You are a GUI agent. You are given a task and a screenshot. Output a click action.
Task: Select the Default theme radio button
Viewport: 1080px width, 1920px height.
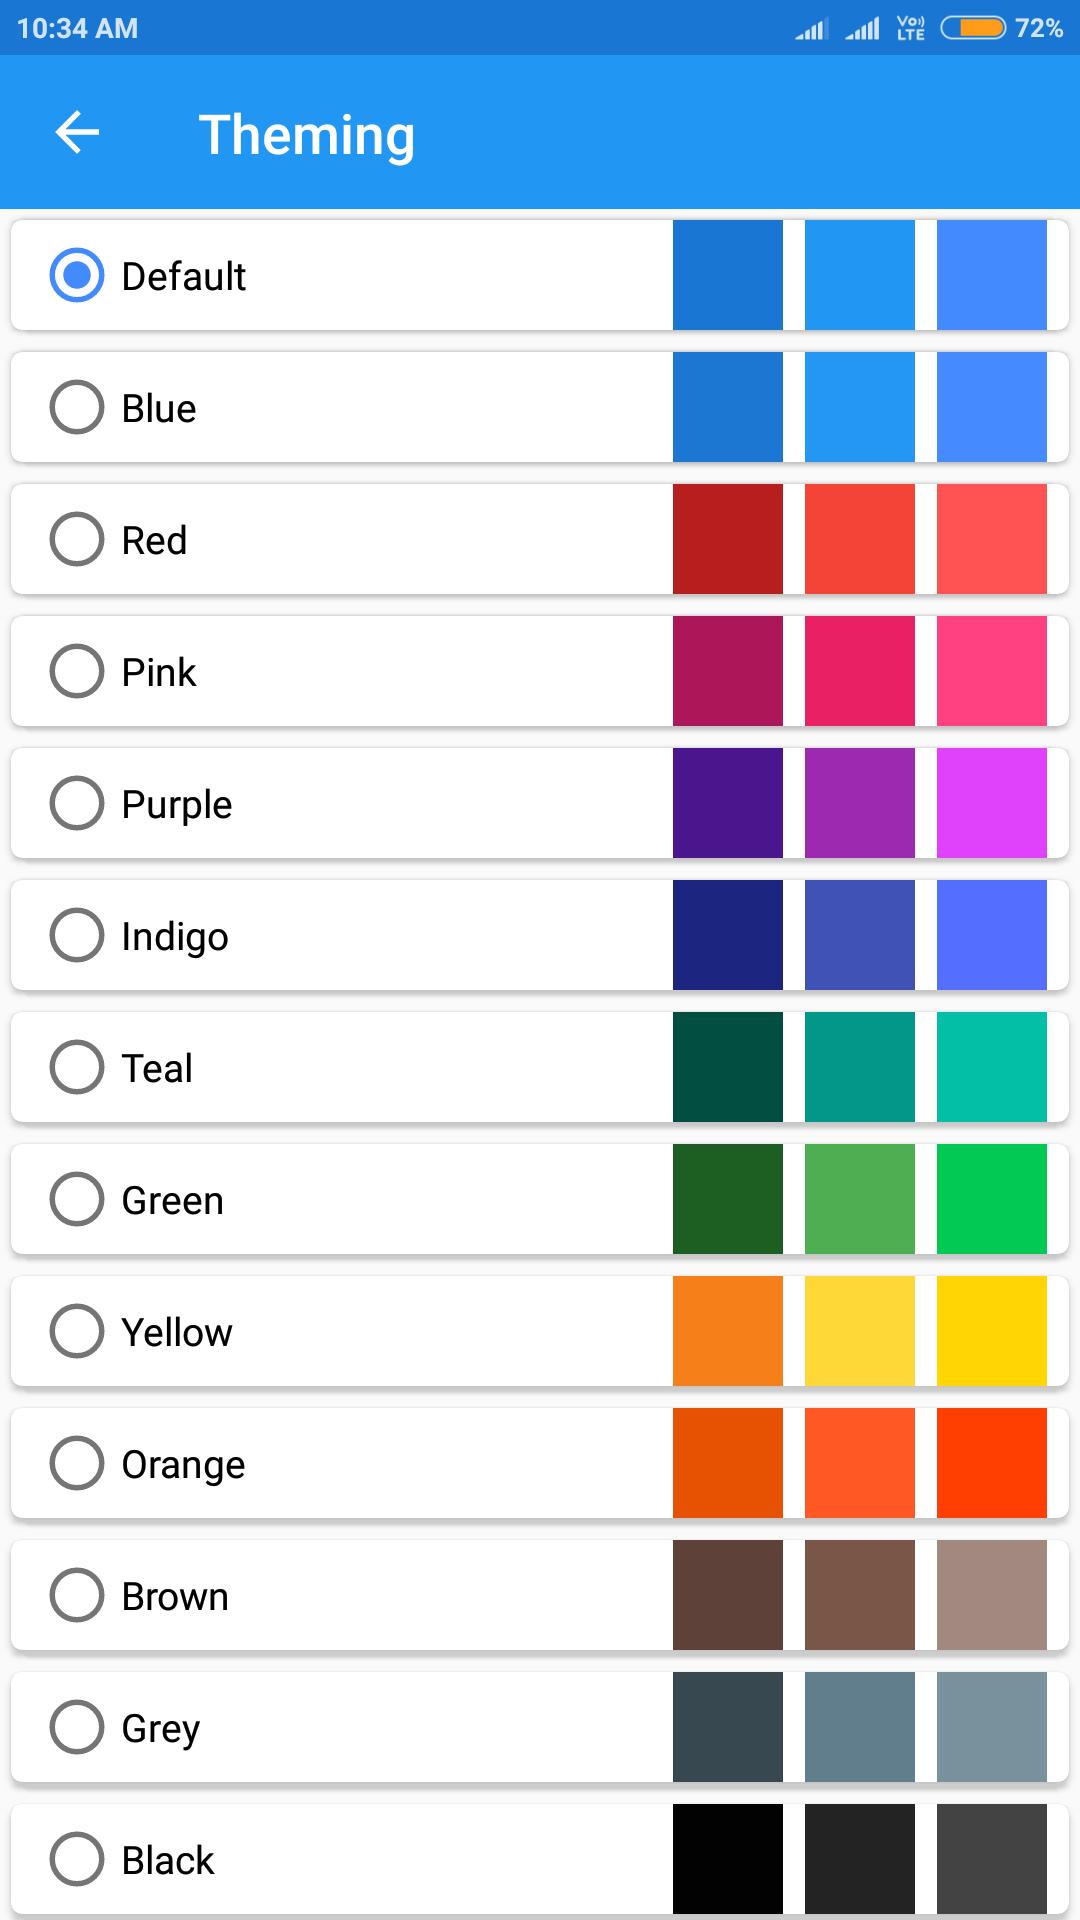77,275
